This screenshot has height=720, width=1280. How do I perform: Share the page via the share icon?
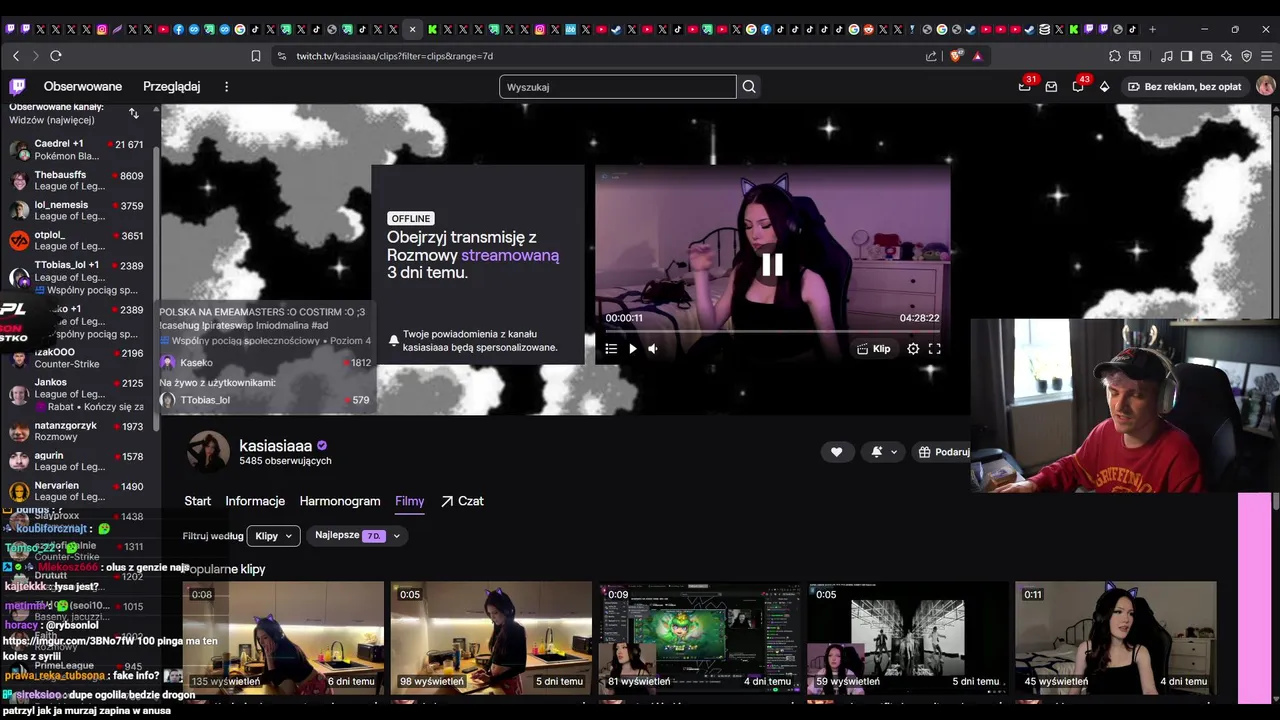[931, 56]
